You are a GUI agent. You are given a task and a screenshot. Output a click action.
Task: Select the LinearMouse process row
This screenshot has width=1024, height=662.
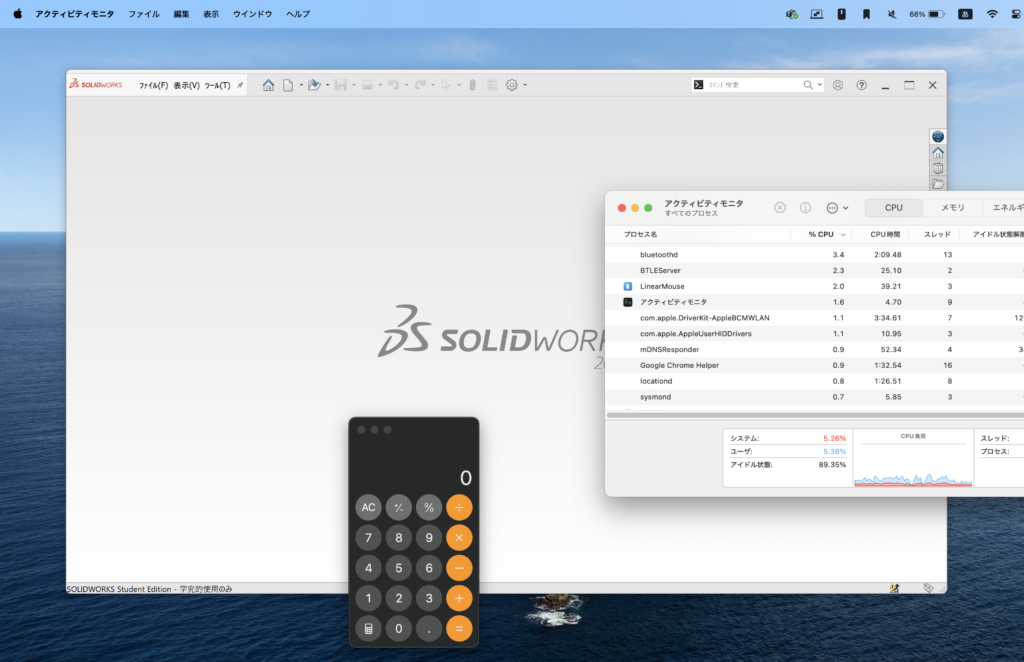(814, 287)
